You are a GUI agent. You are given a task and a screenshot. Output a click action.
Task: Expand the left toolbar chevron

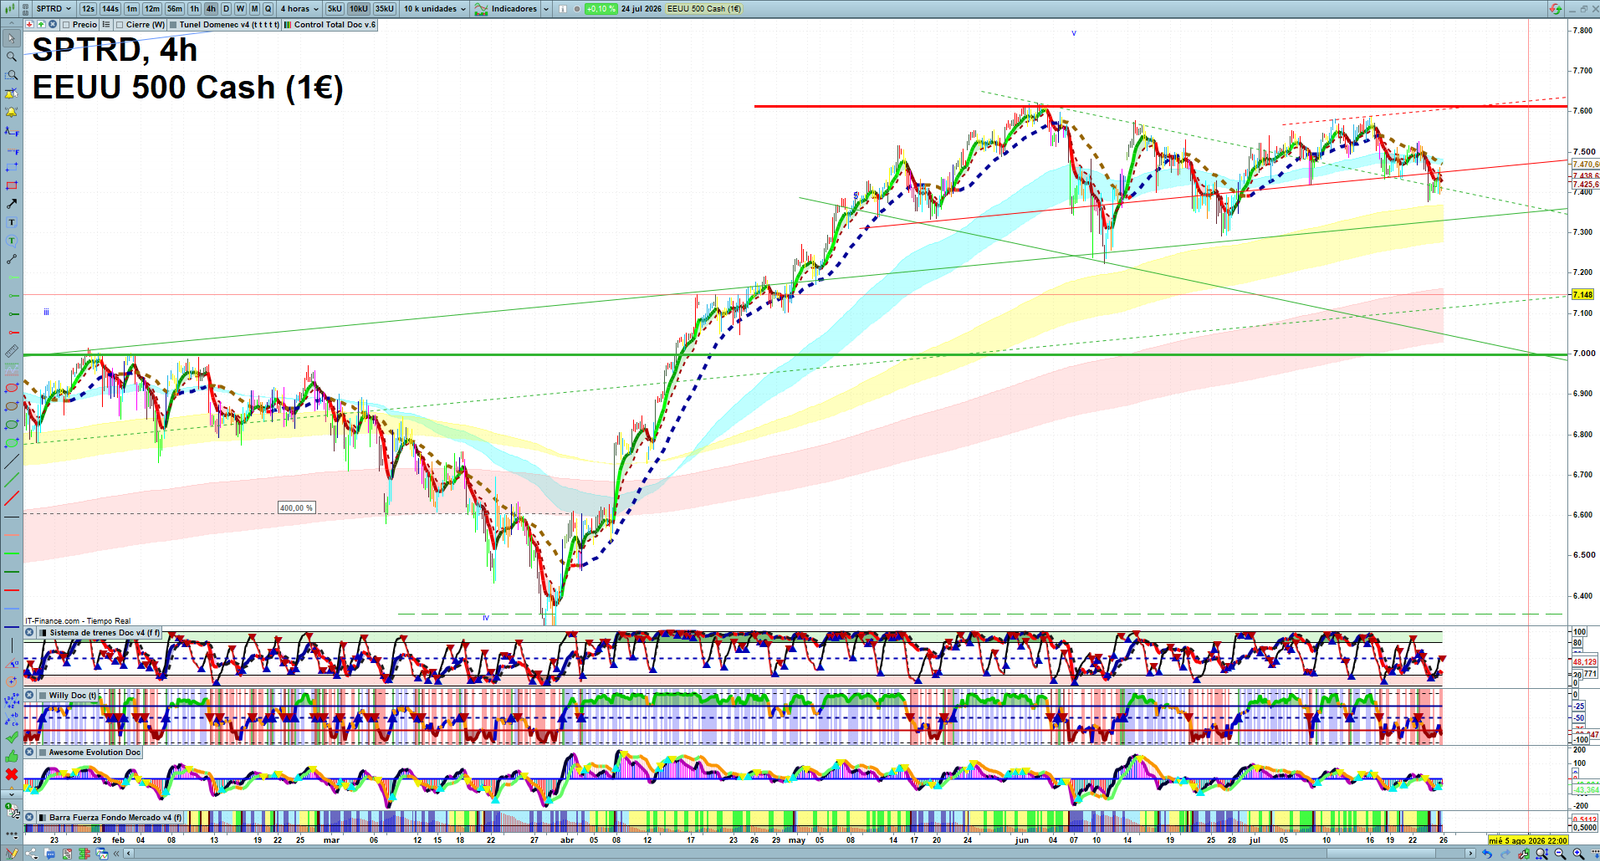11,793
